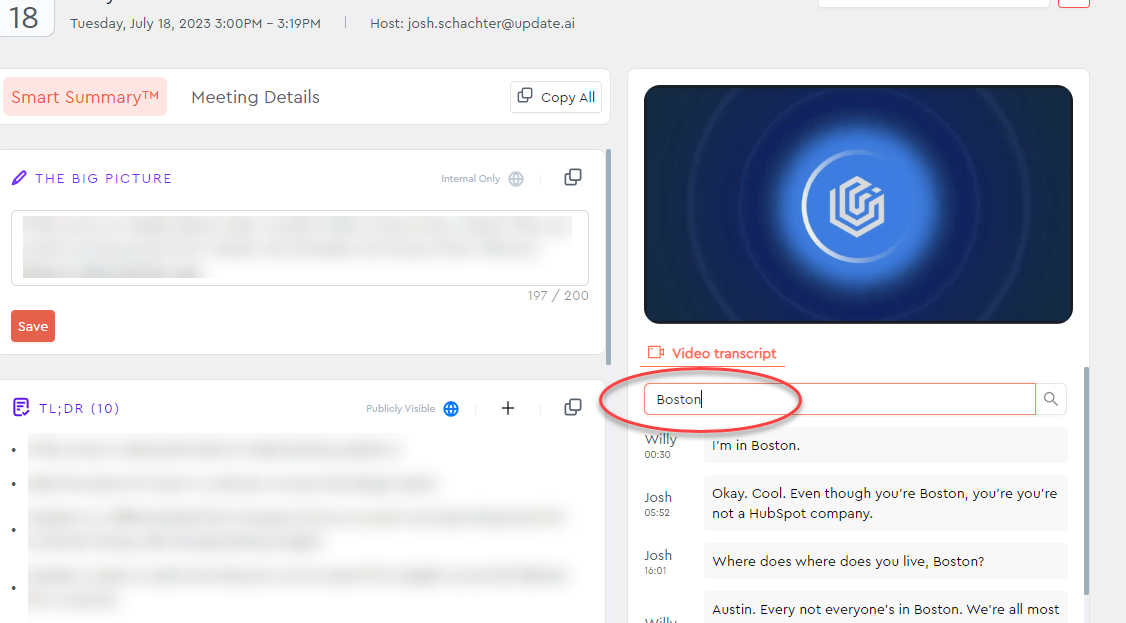Toggle Internal Only globe visibility
The image size is (1126, 623).
point(516,179)
